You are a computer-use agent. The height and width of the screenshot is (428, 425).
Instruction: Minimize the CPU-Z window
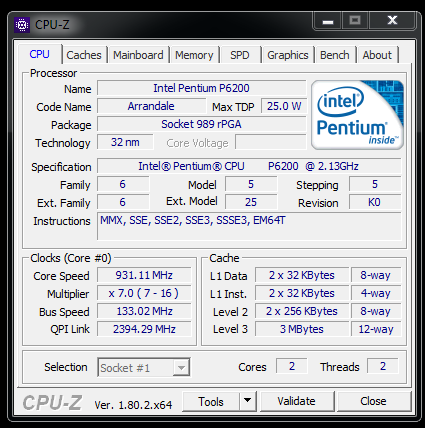coord(328,21)
